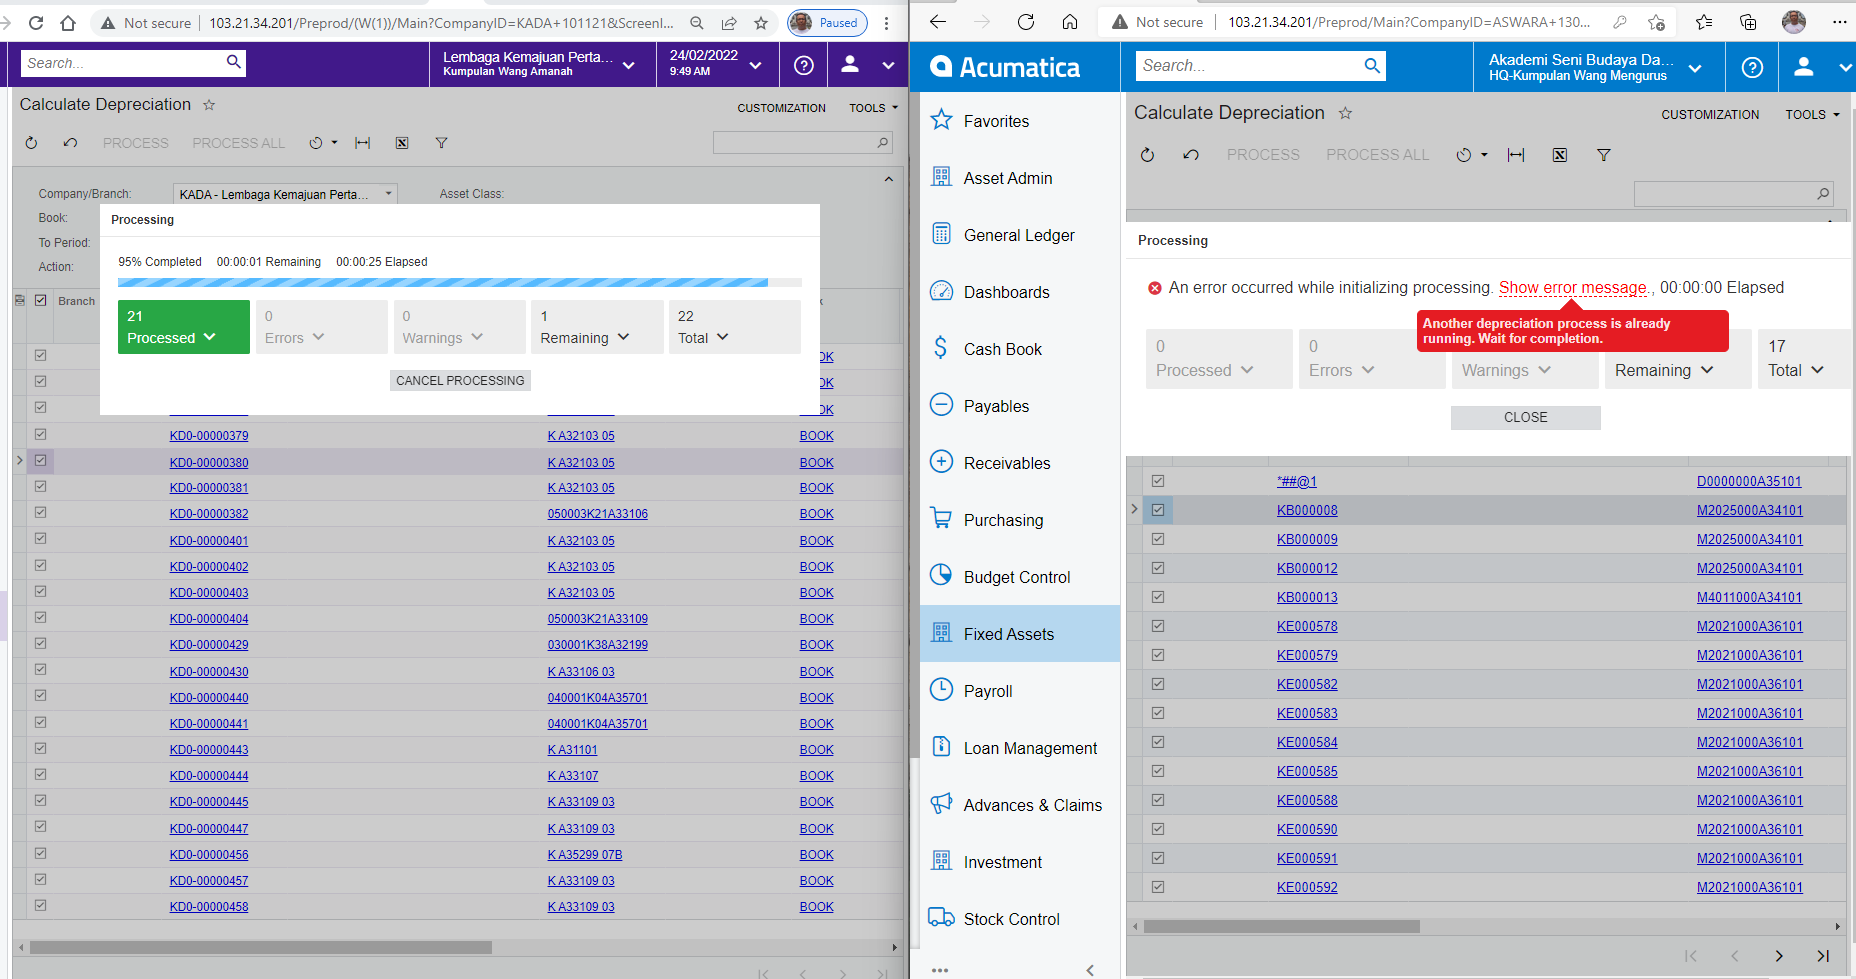
Task: Export to Excel in right toolbar
Action: click(x=1560, y=155)
